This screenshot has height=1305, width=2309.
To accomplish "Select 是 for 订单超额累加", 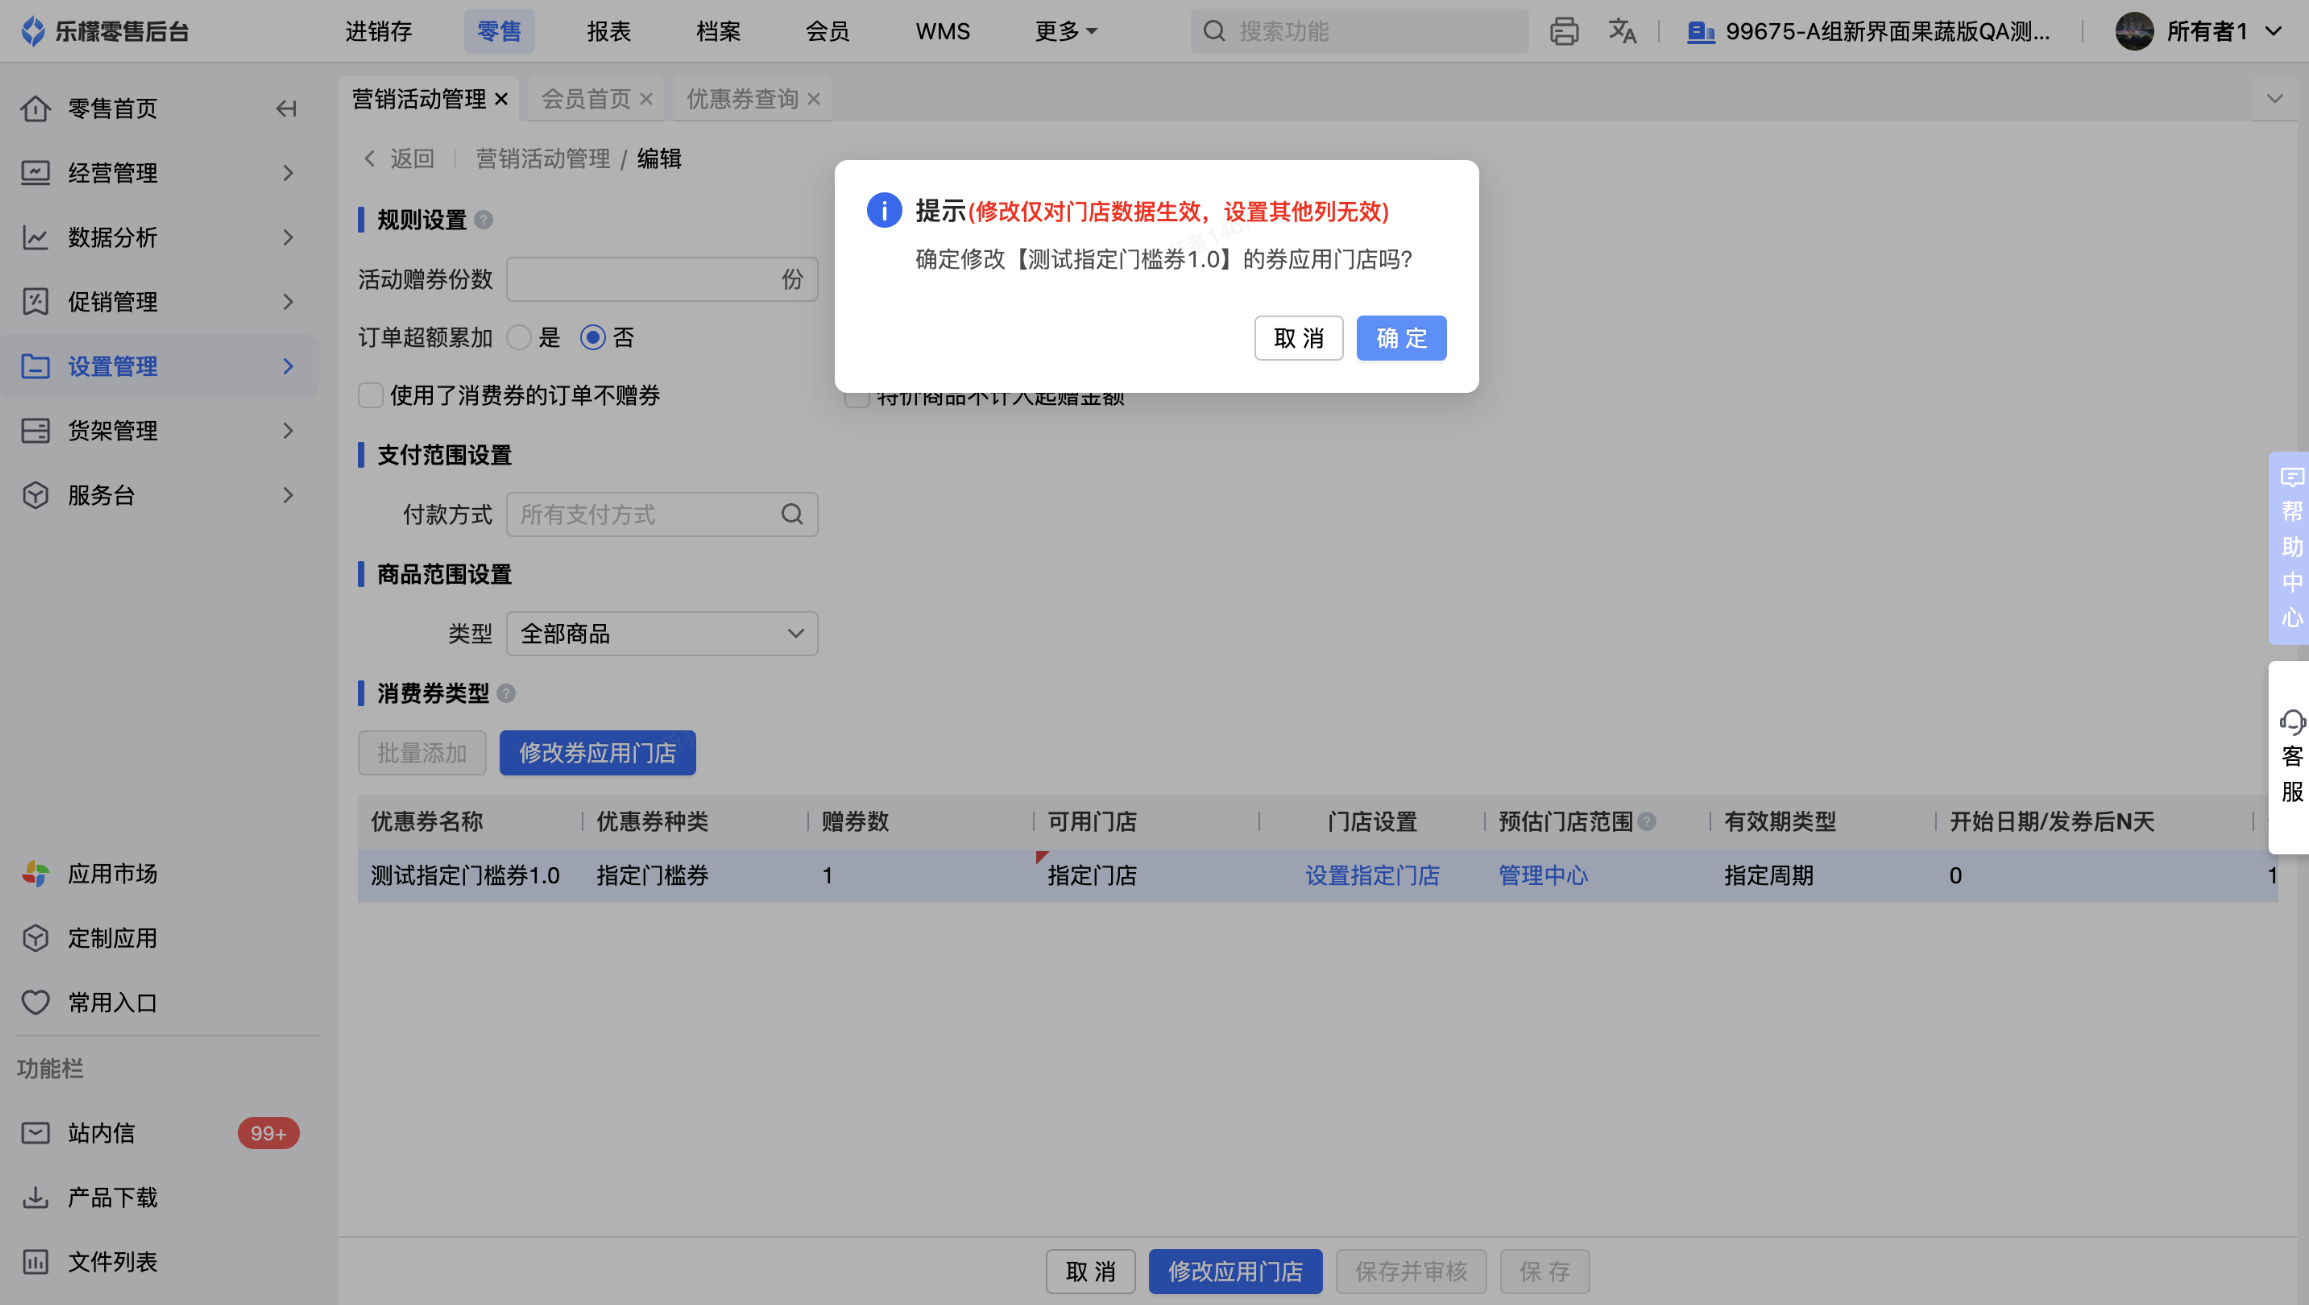I will (x=519, y=337).
